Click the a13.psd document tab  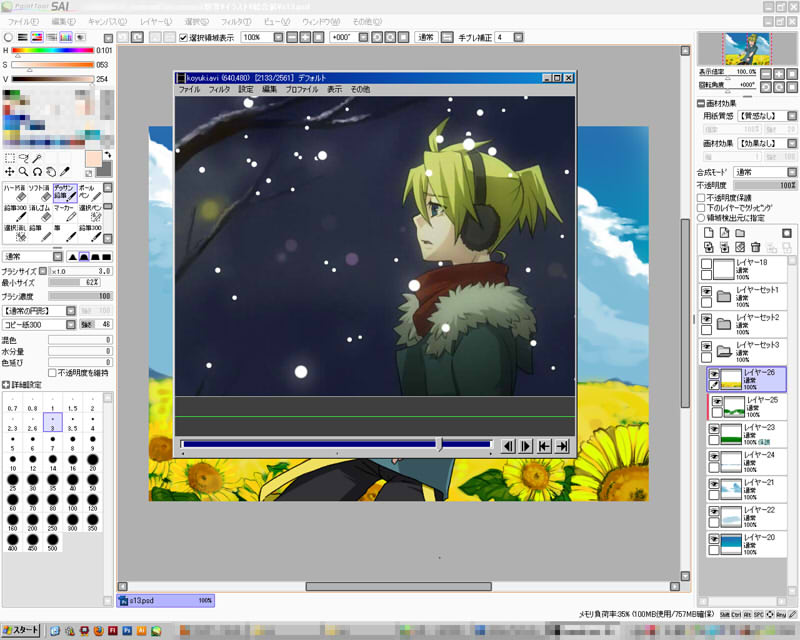[x=166, y=601]
